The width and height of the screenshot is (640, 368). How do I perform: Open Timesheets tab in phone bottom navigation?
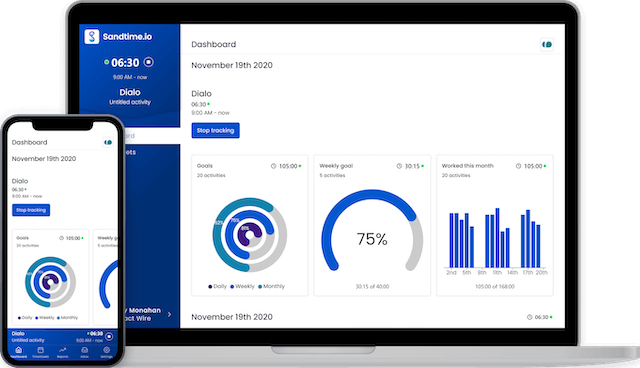(40, 352)
